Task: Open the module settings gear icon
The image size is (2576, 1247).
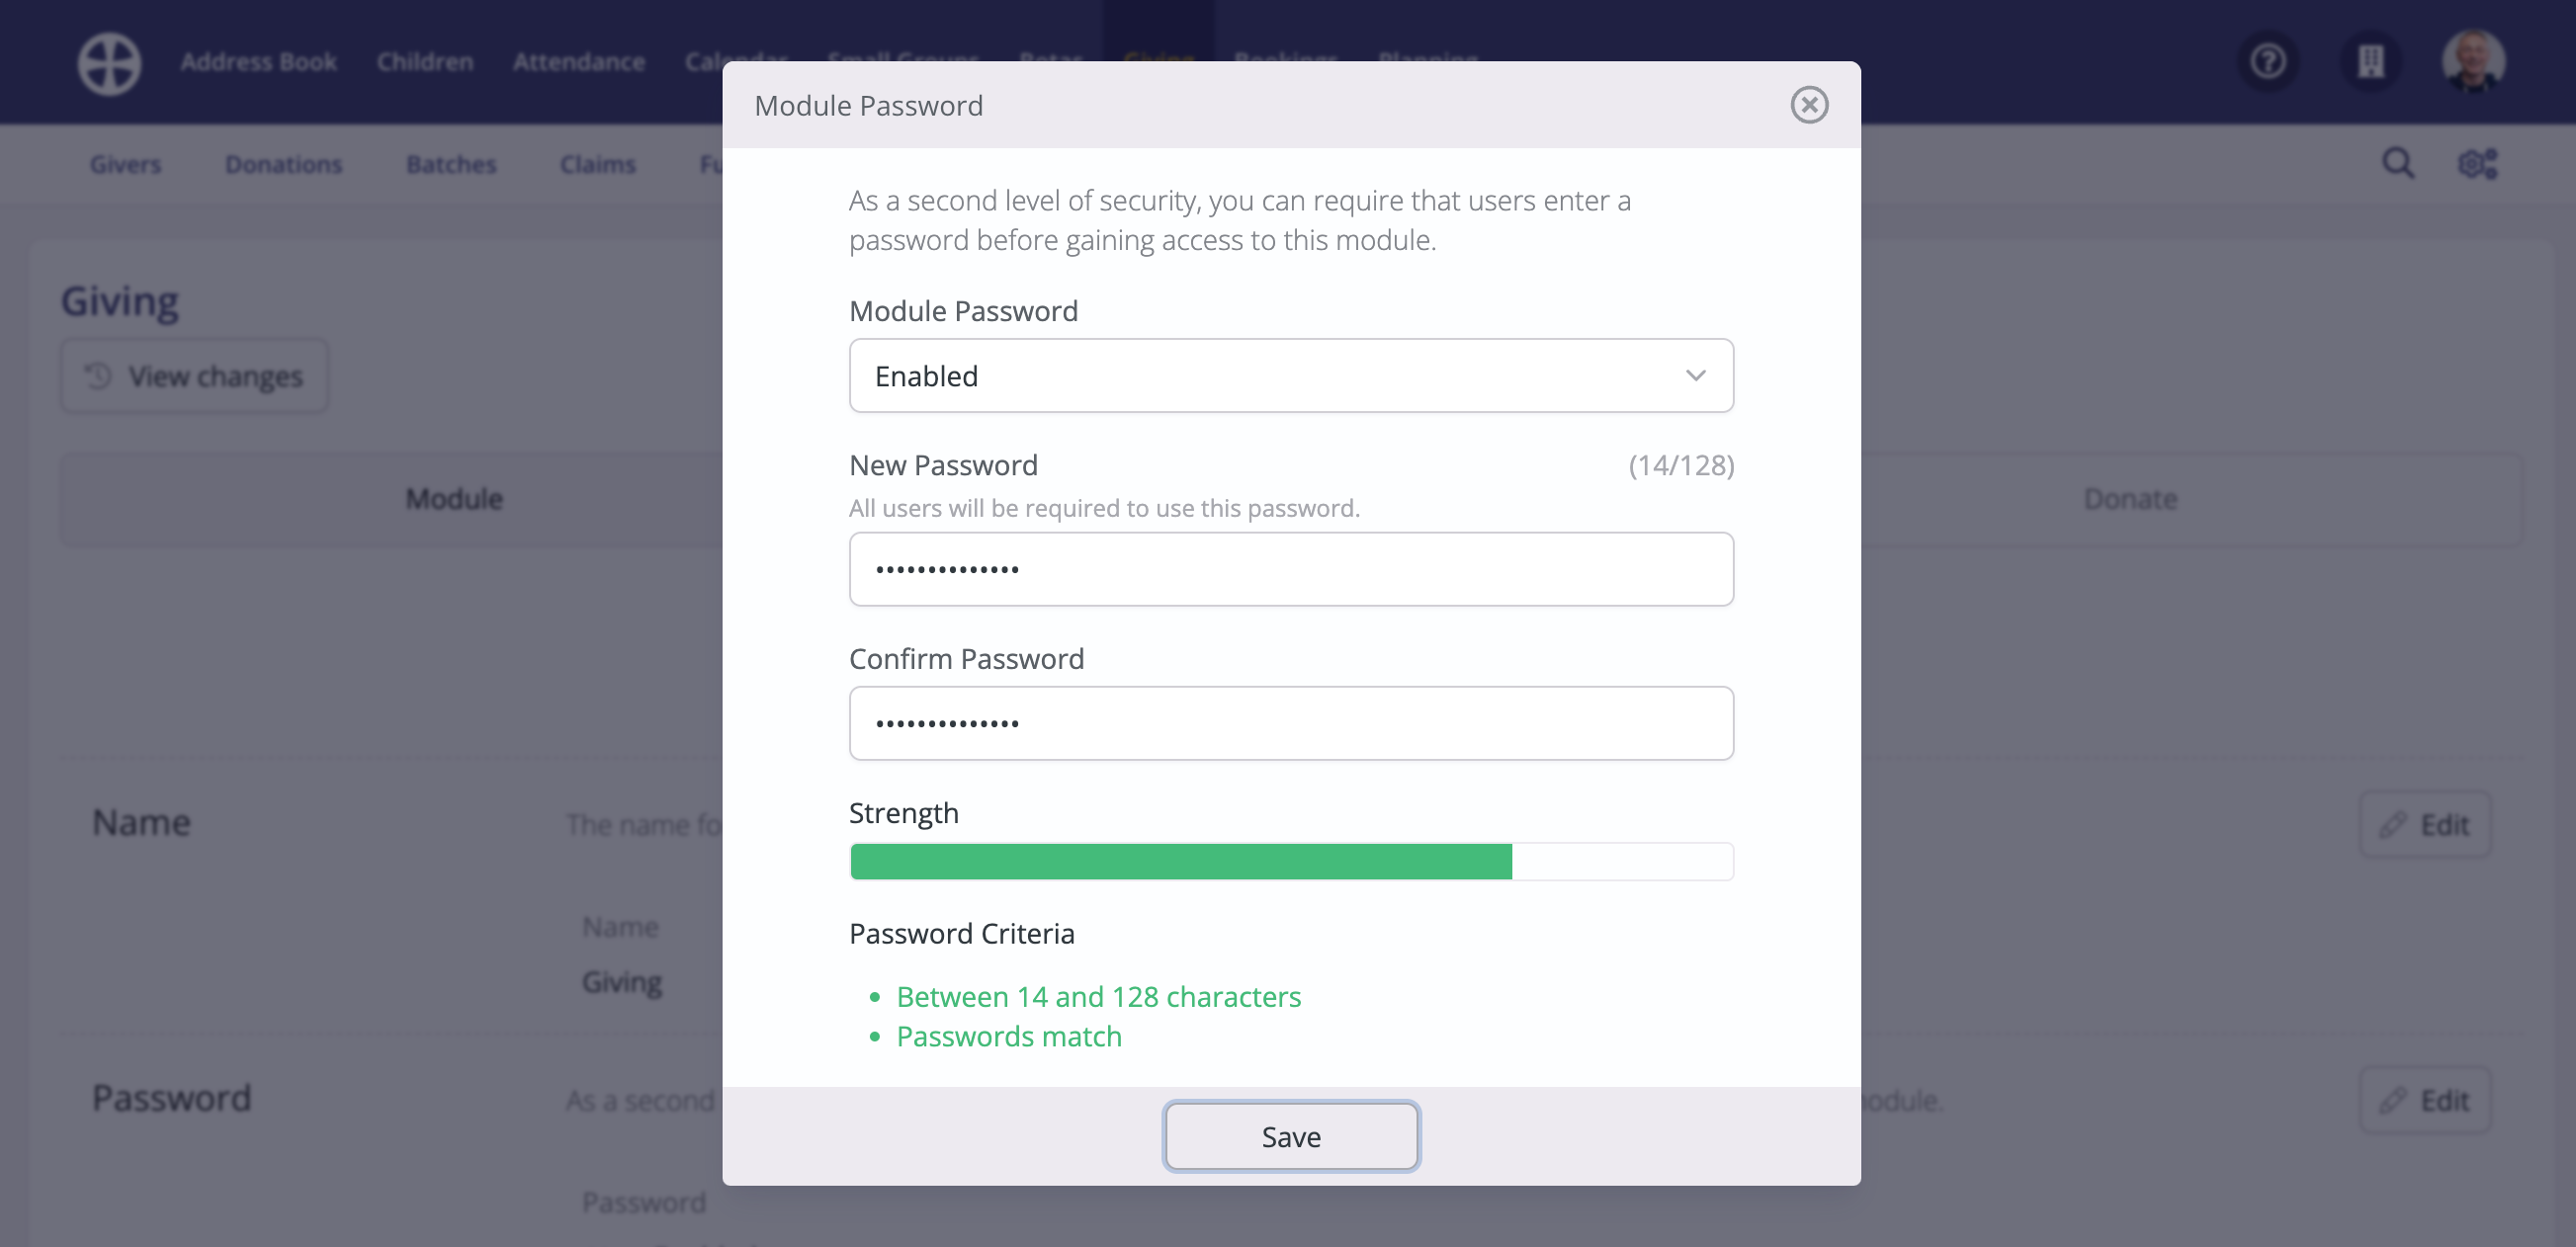Action: (2477, 164)
